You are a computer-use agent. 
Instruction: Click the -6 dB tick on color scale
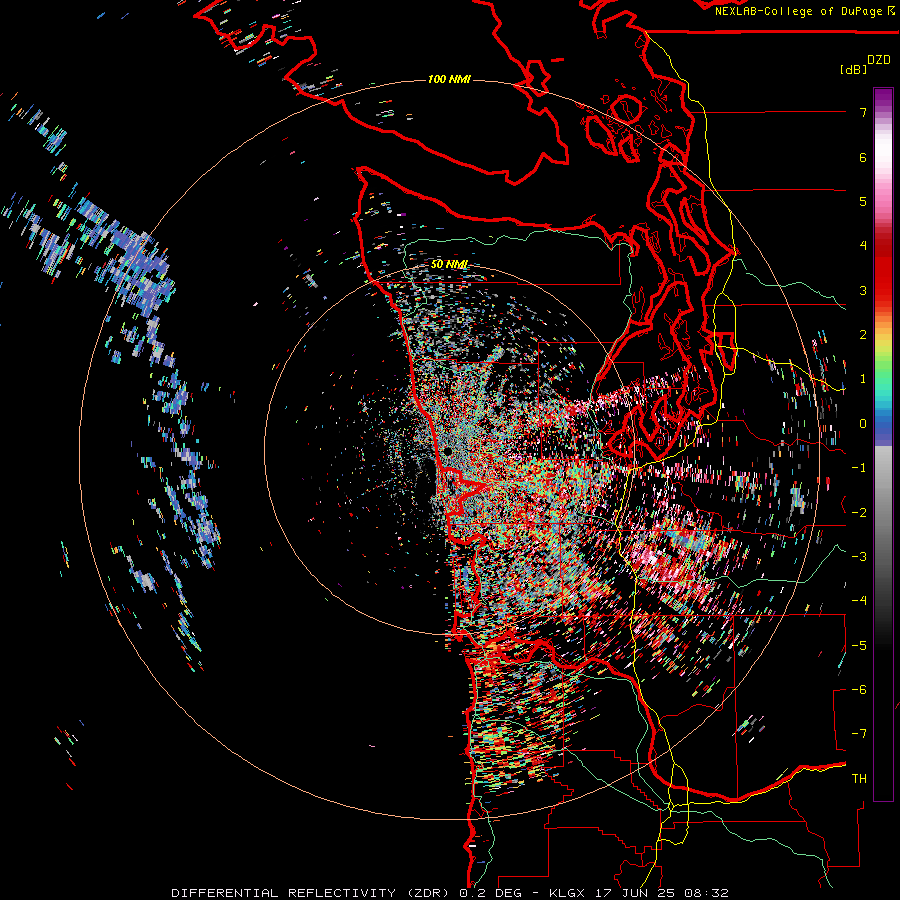point(859,690)
